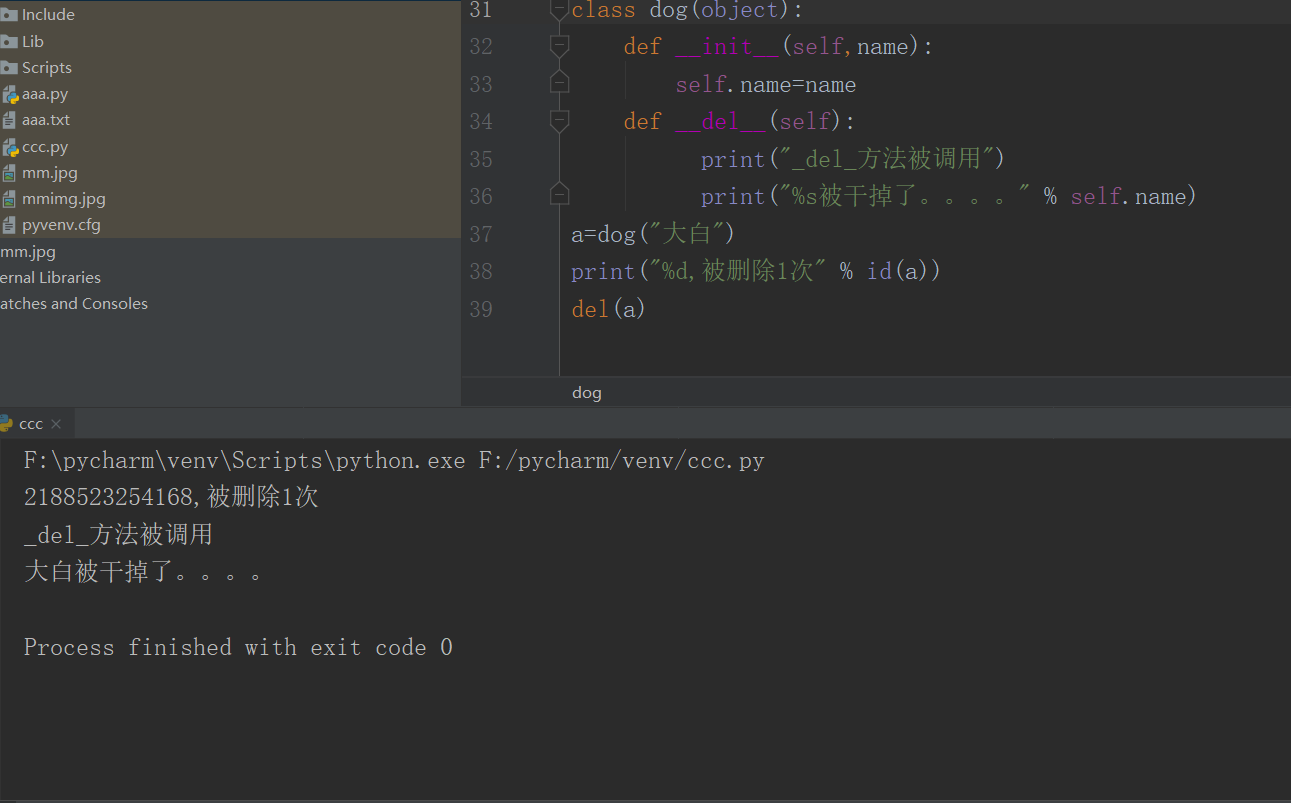Click the 'Process finished with exit code 0' text
This screenshot has width=1291, height=803.
pos(238,648)
